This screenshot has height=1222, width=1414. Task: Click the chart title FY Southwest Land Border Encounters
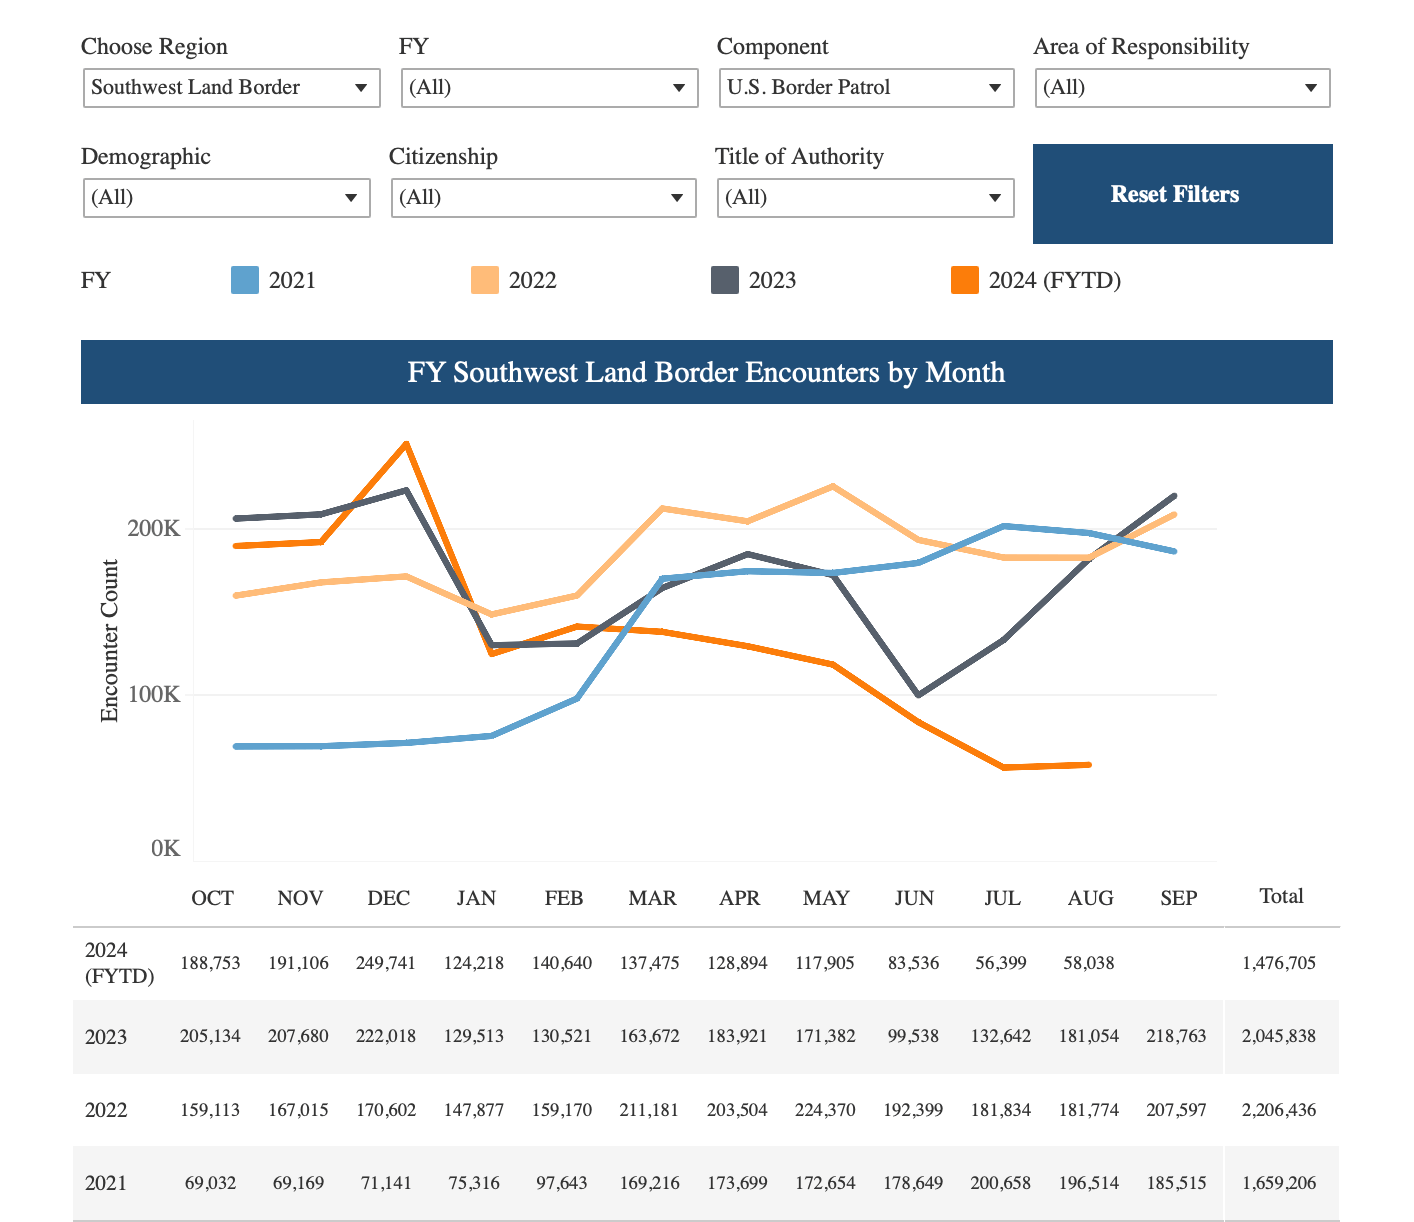click(x=707, y=372)
